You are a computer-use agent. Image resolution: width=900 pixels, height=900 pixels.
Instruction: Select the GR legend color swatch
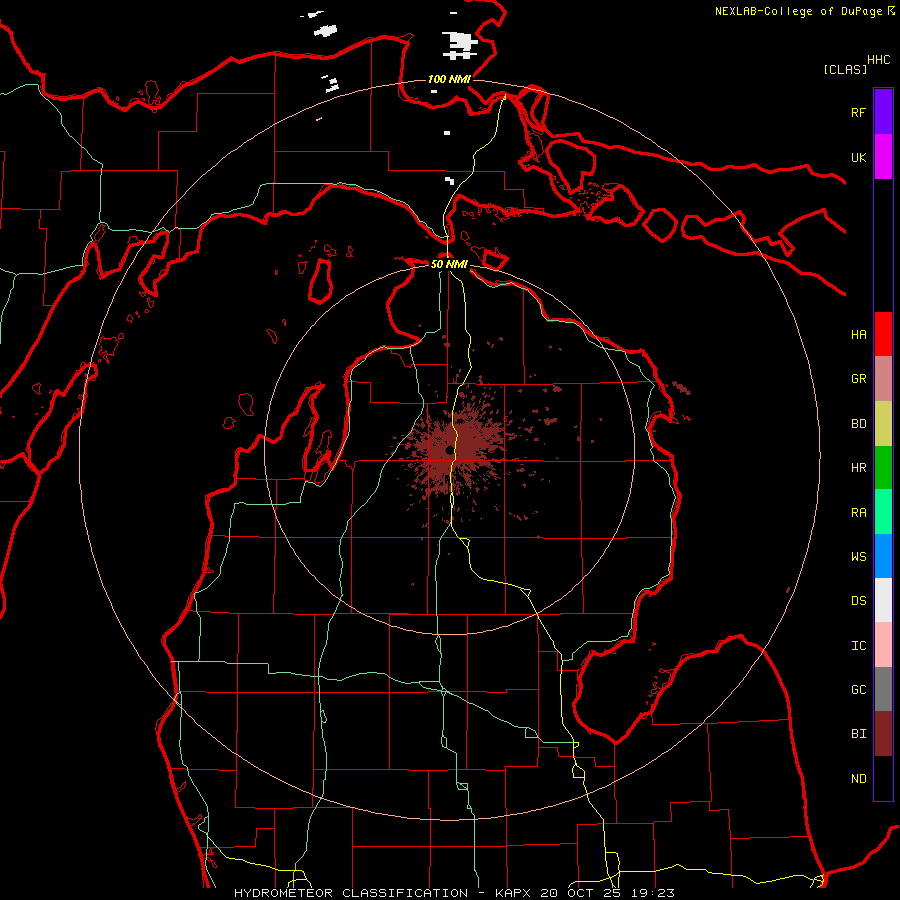pos(883,379)
